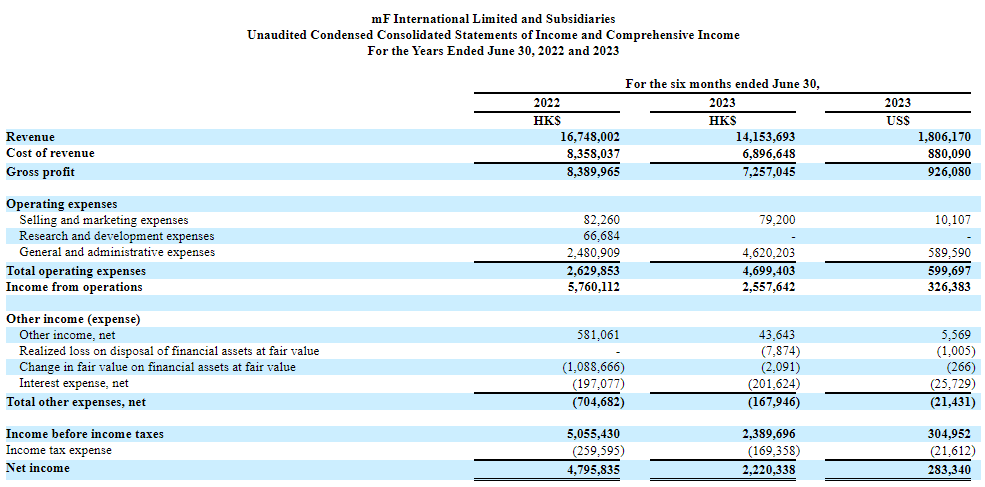
Task: Click the 'US$' currency header
Action: coord(898,121)
